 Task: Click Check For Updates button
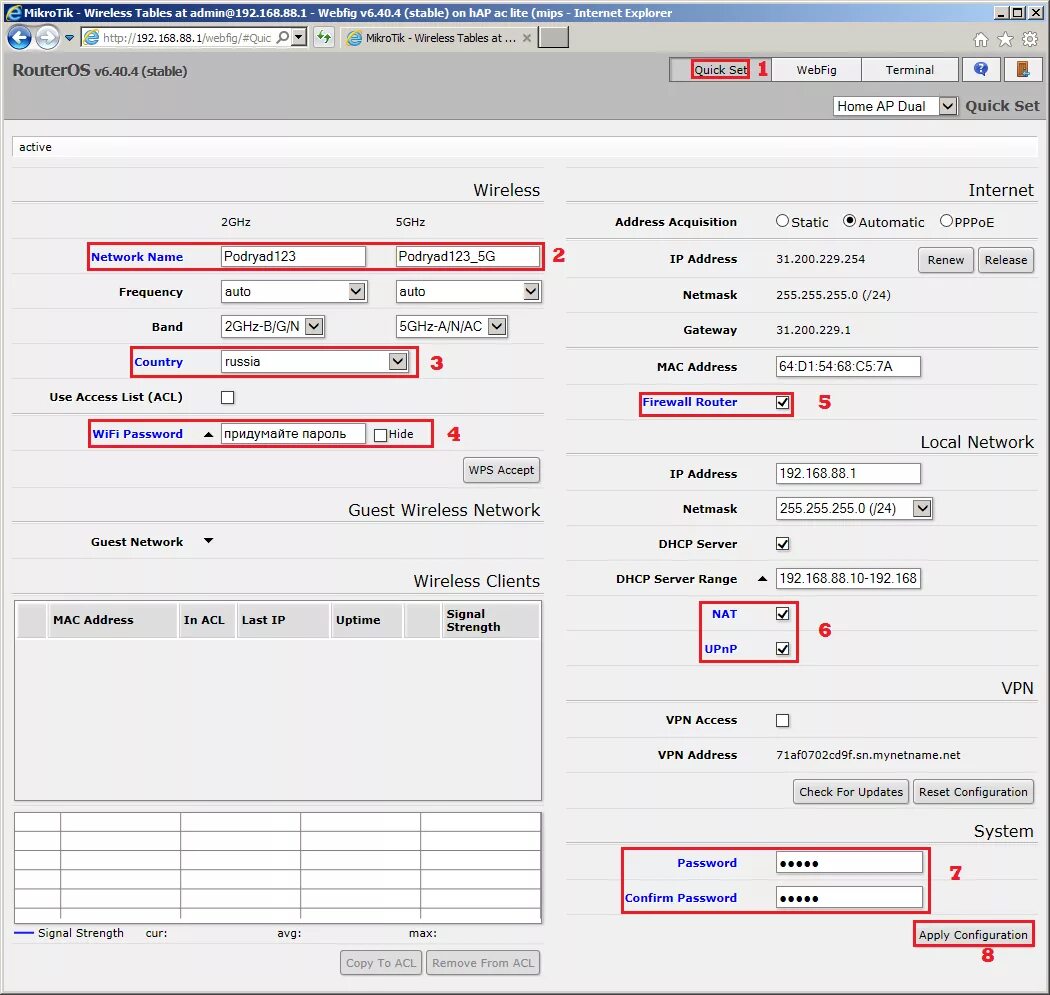850,791
